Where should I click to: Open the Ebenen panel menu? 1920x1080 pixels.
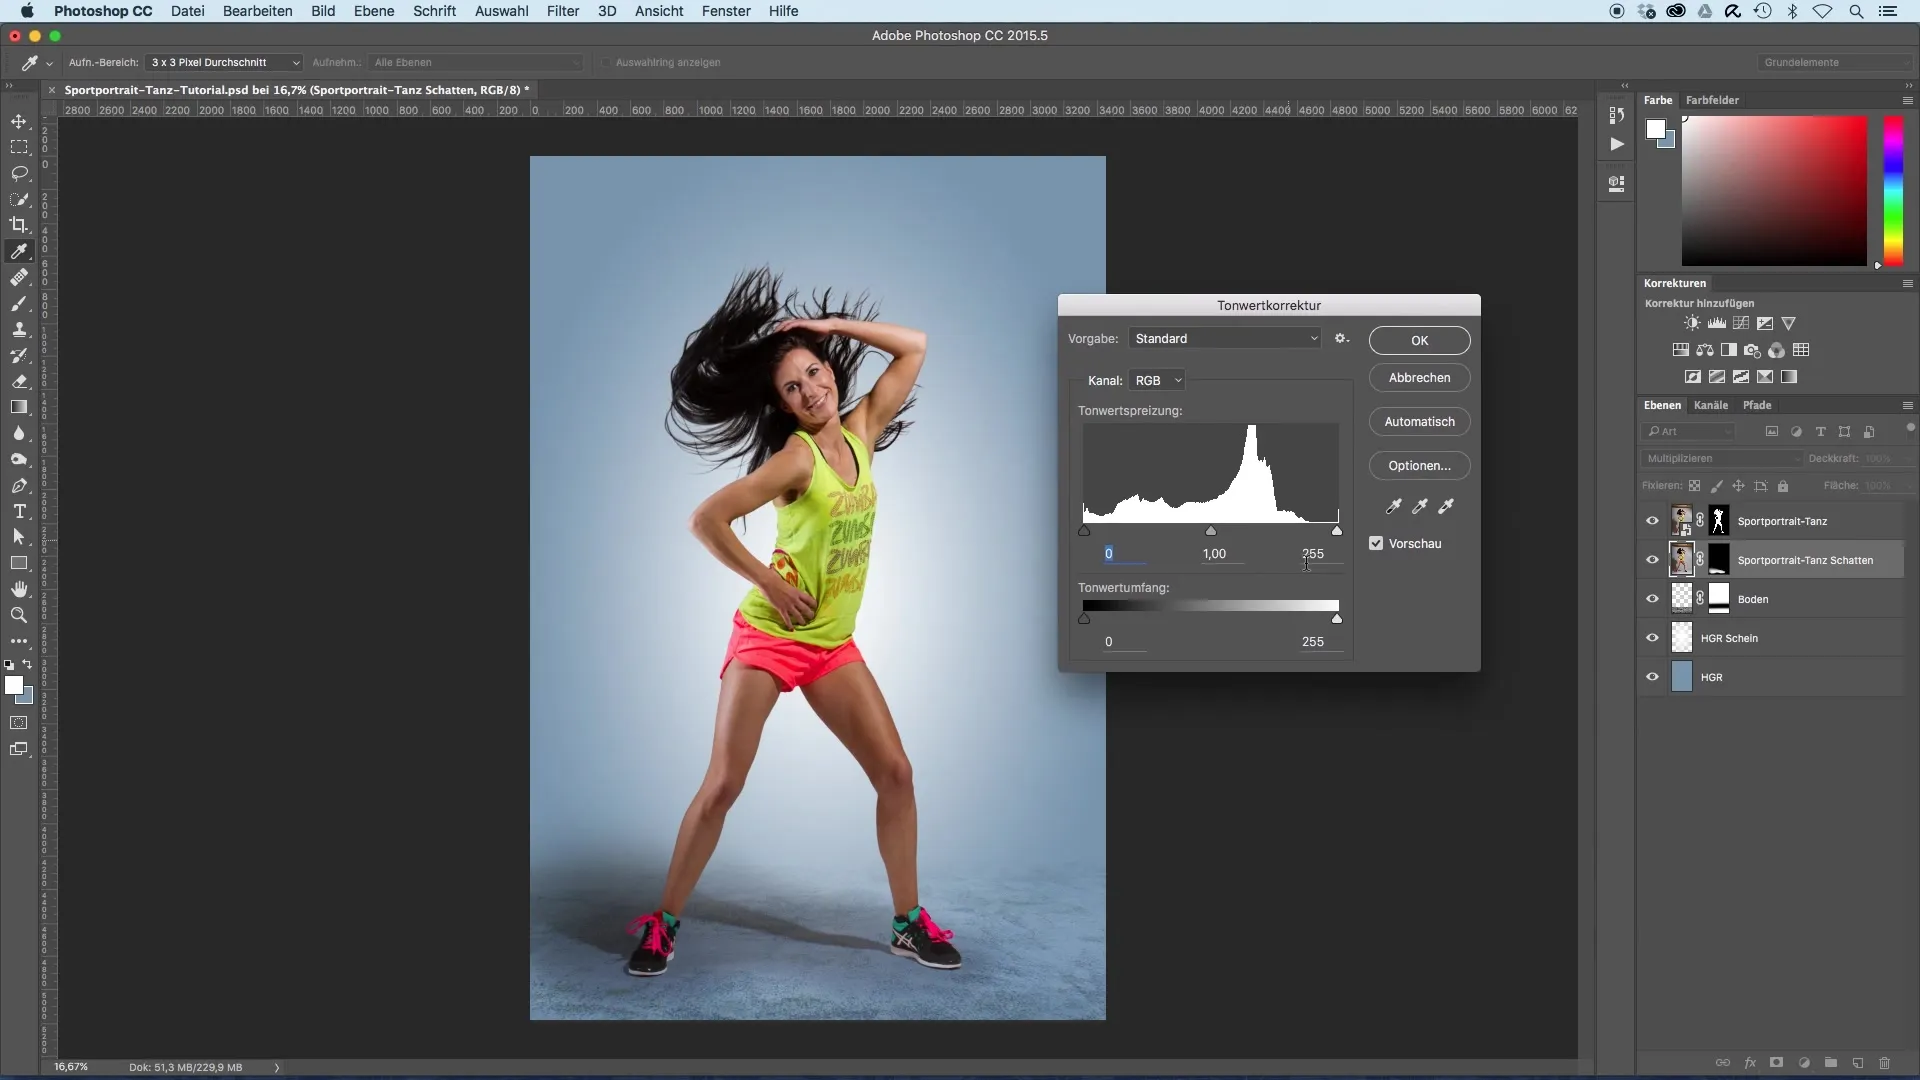pyautogui.click(x=1907, y=405)
